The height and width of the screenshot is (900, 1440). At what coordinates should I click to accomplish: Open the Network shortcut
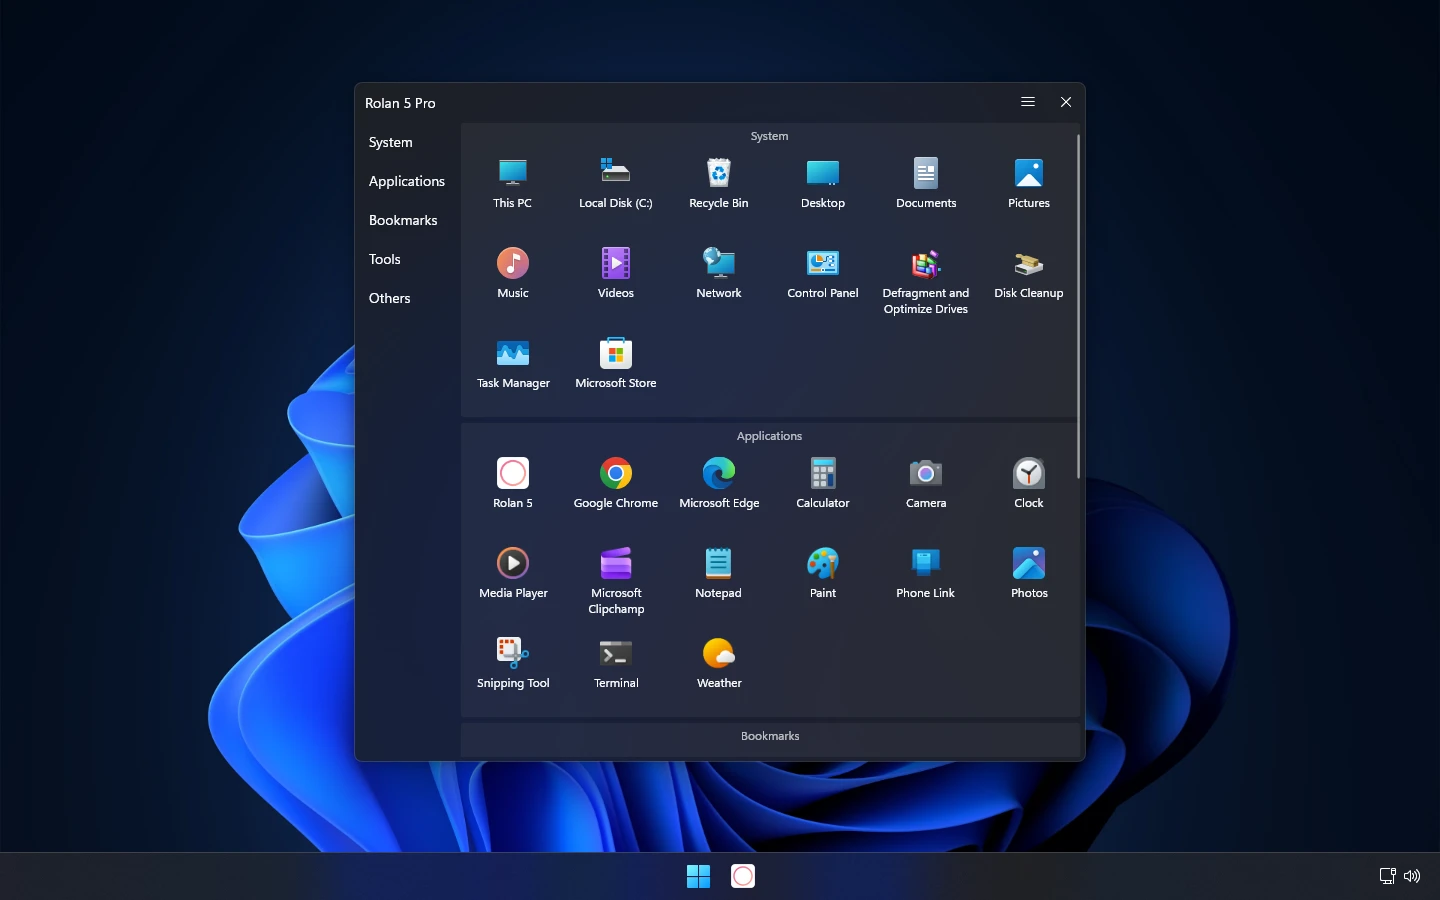(719, 273)
